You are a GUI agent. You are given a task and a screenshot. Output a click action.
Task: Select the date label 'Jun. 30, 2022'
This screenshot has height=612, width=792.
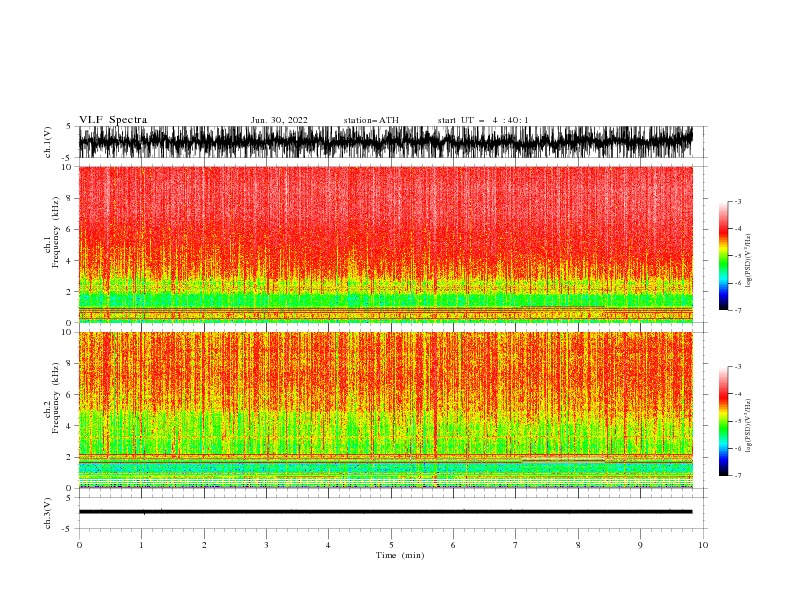click(x=279, y=120)
